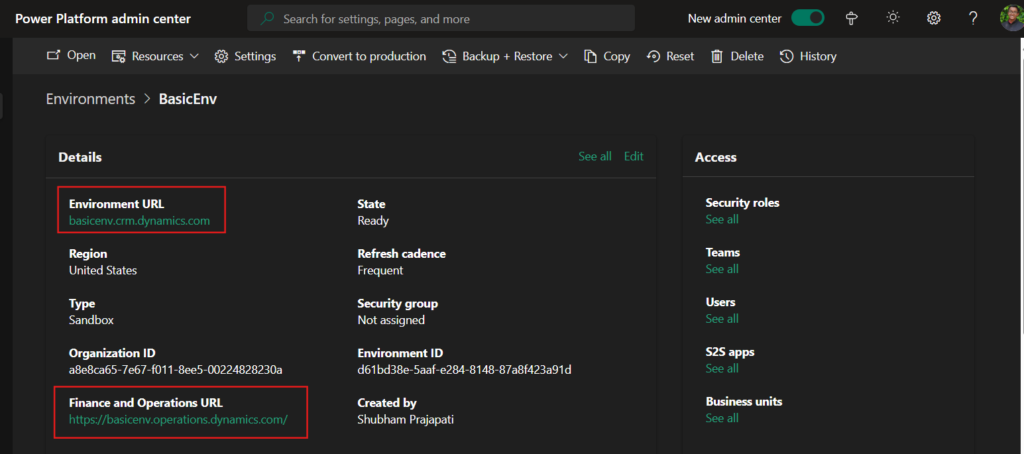The image size is (1024, 454).
Task: Click See all in Details card
Action: coord(595,156)
